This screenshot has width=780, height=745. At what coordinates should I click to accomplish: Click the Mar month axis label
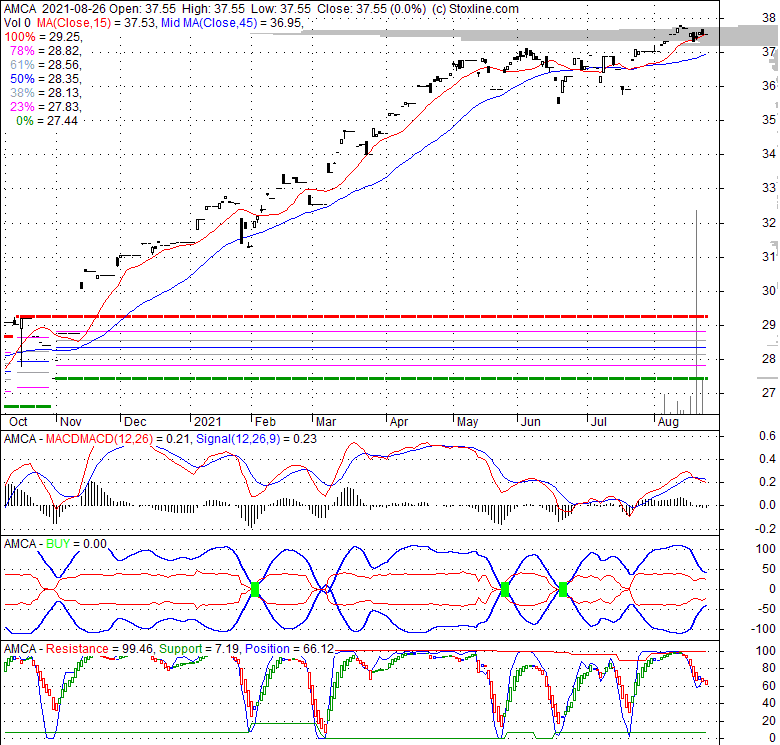pos(326,422)
